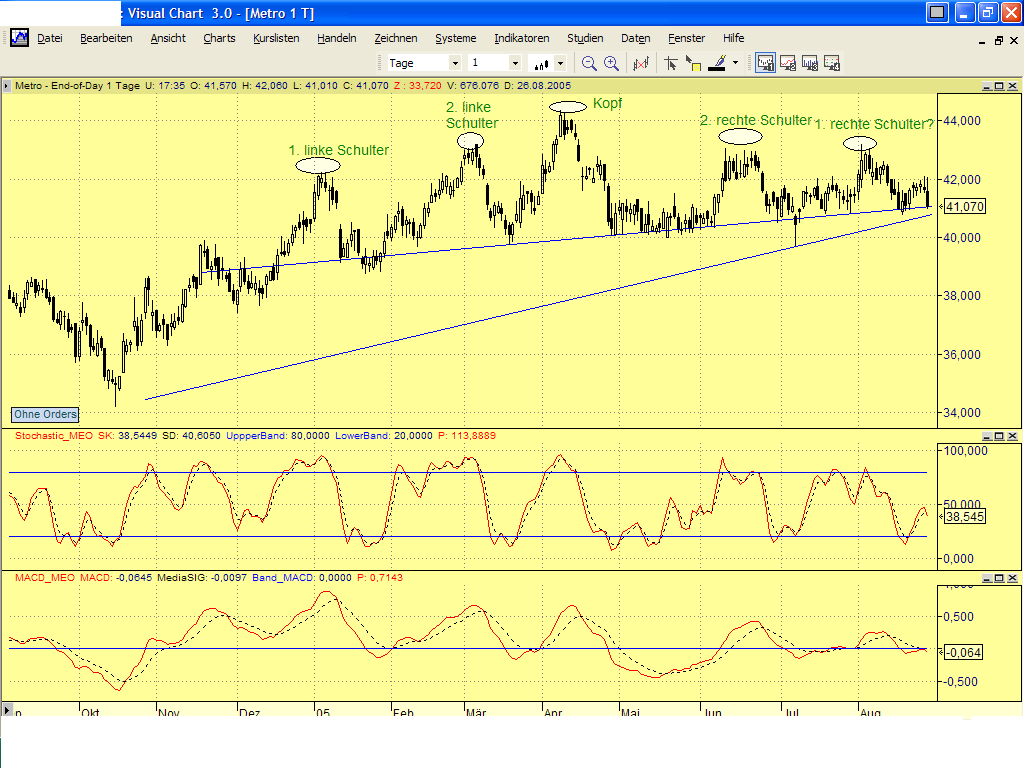
Task: Select the Zoom Out magnifier tool
Action: point(589,62)
